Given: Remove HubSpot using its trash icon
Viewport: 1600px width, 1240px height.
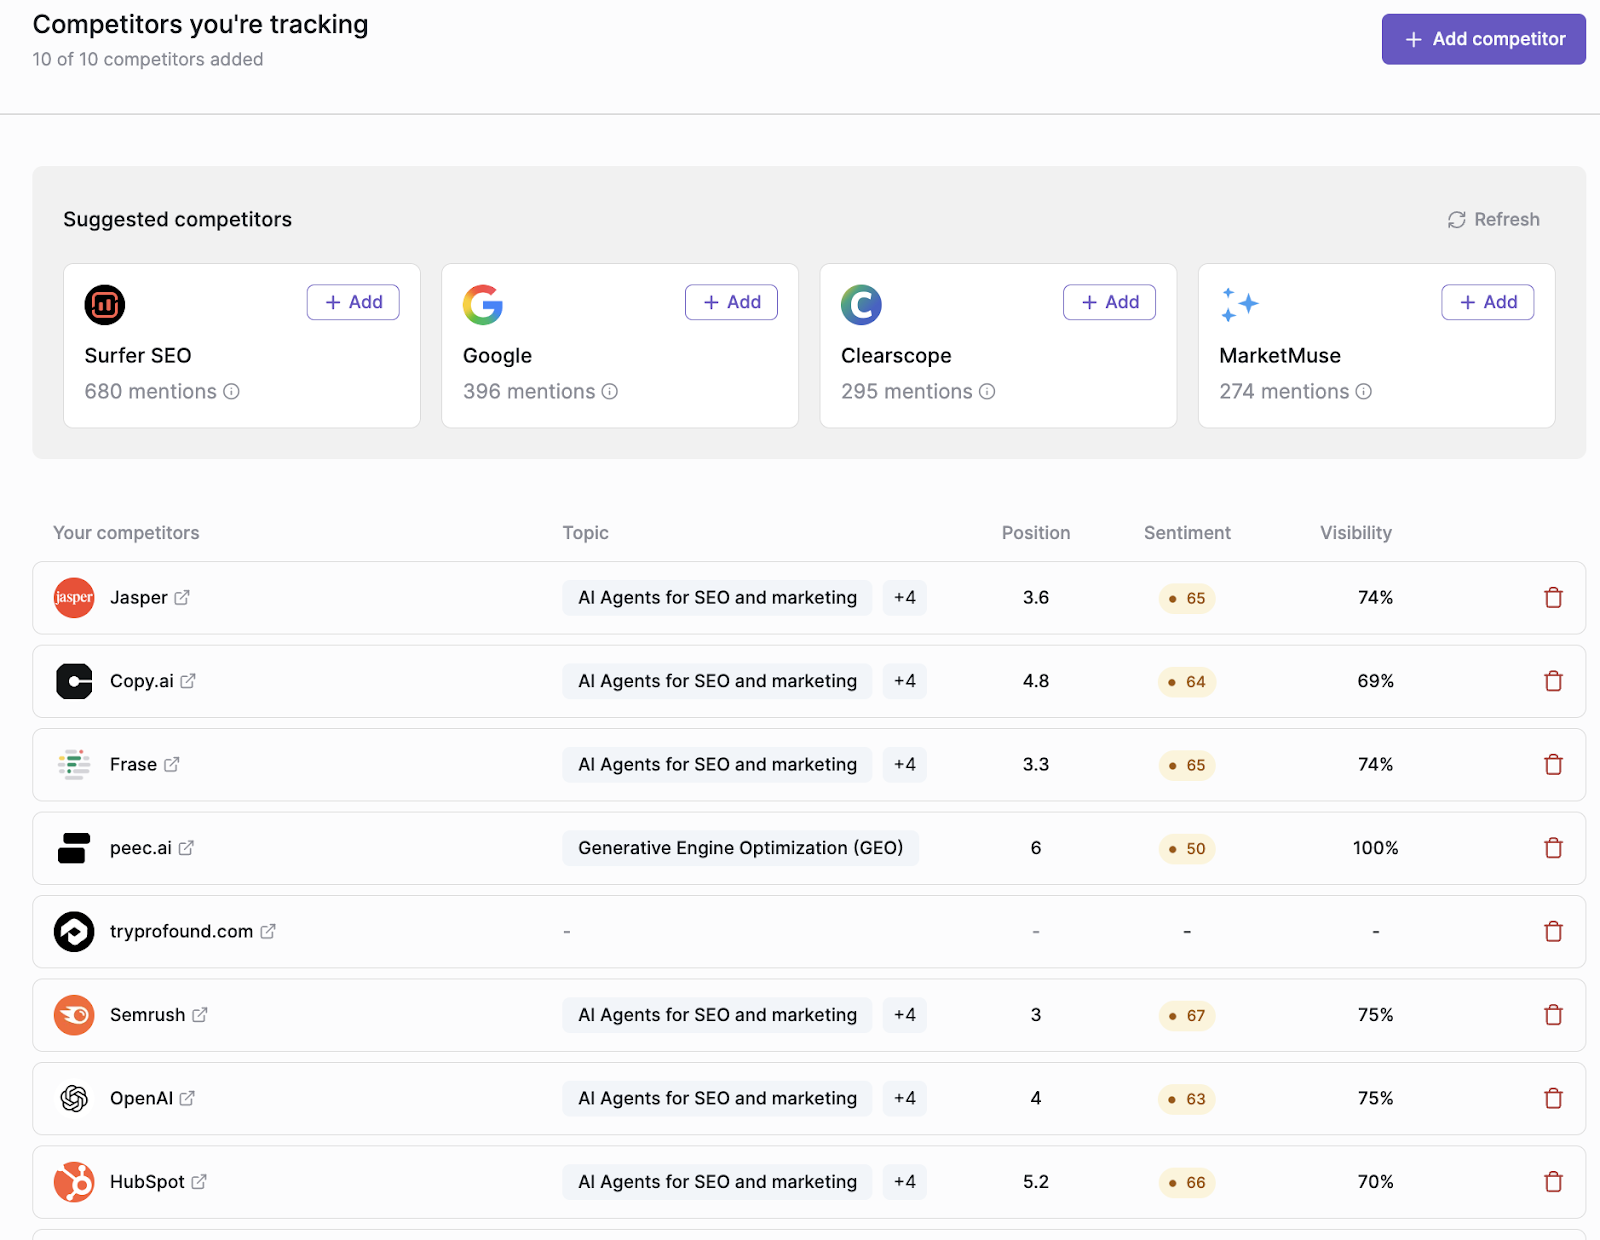Looking at the screenshot, I should click(1553, 1182).
